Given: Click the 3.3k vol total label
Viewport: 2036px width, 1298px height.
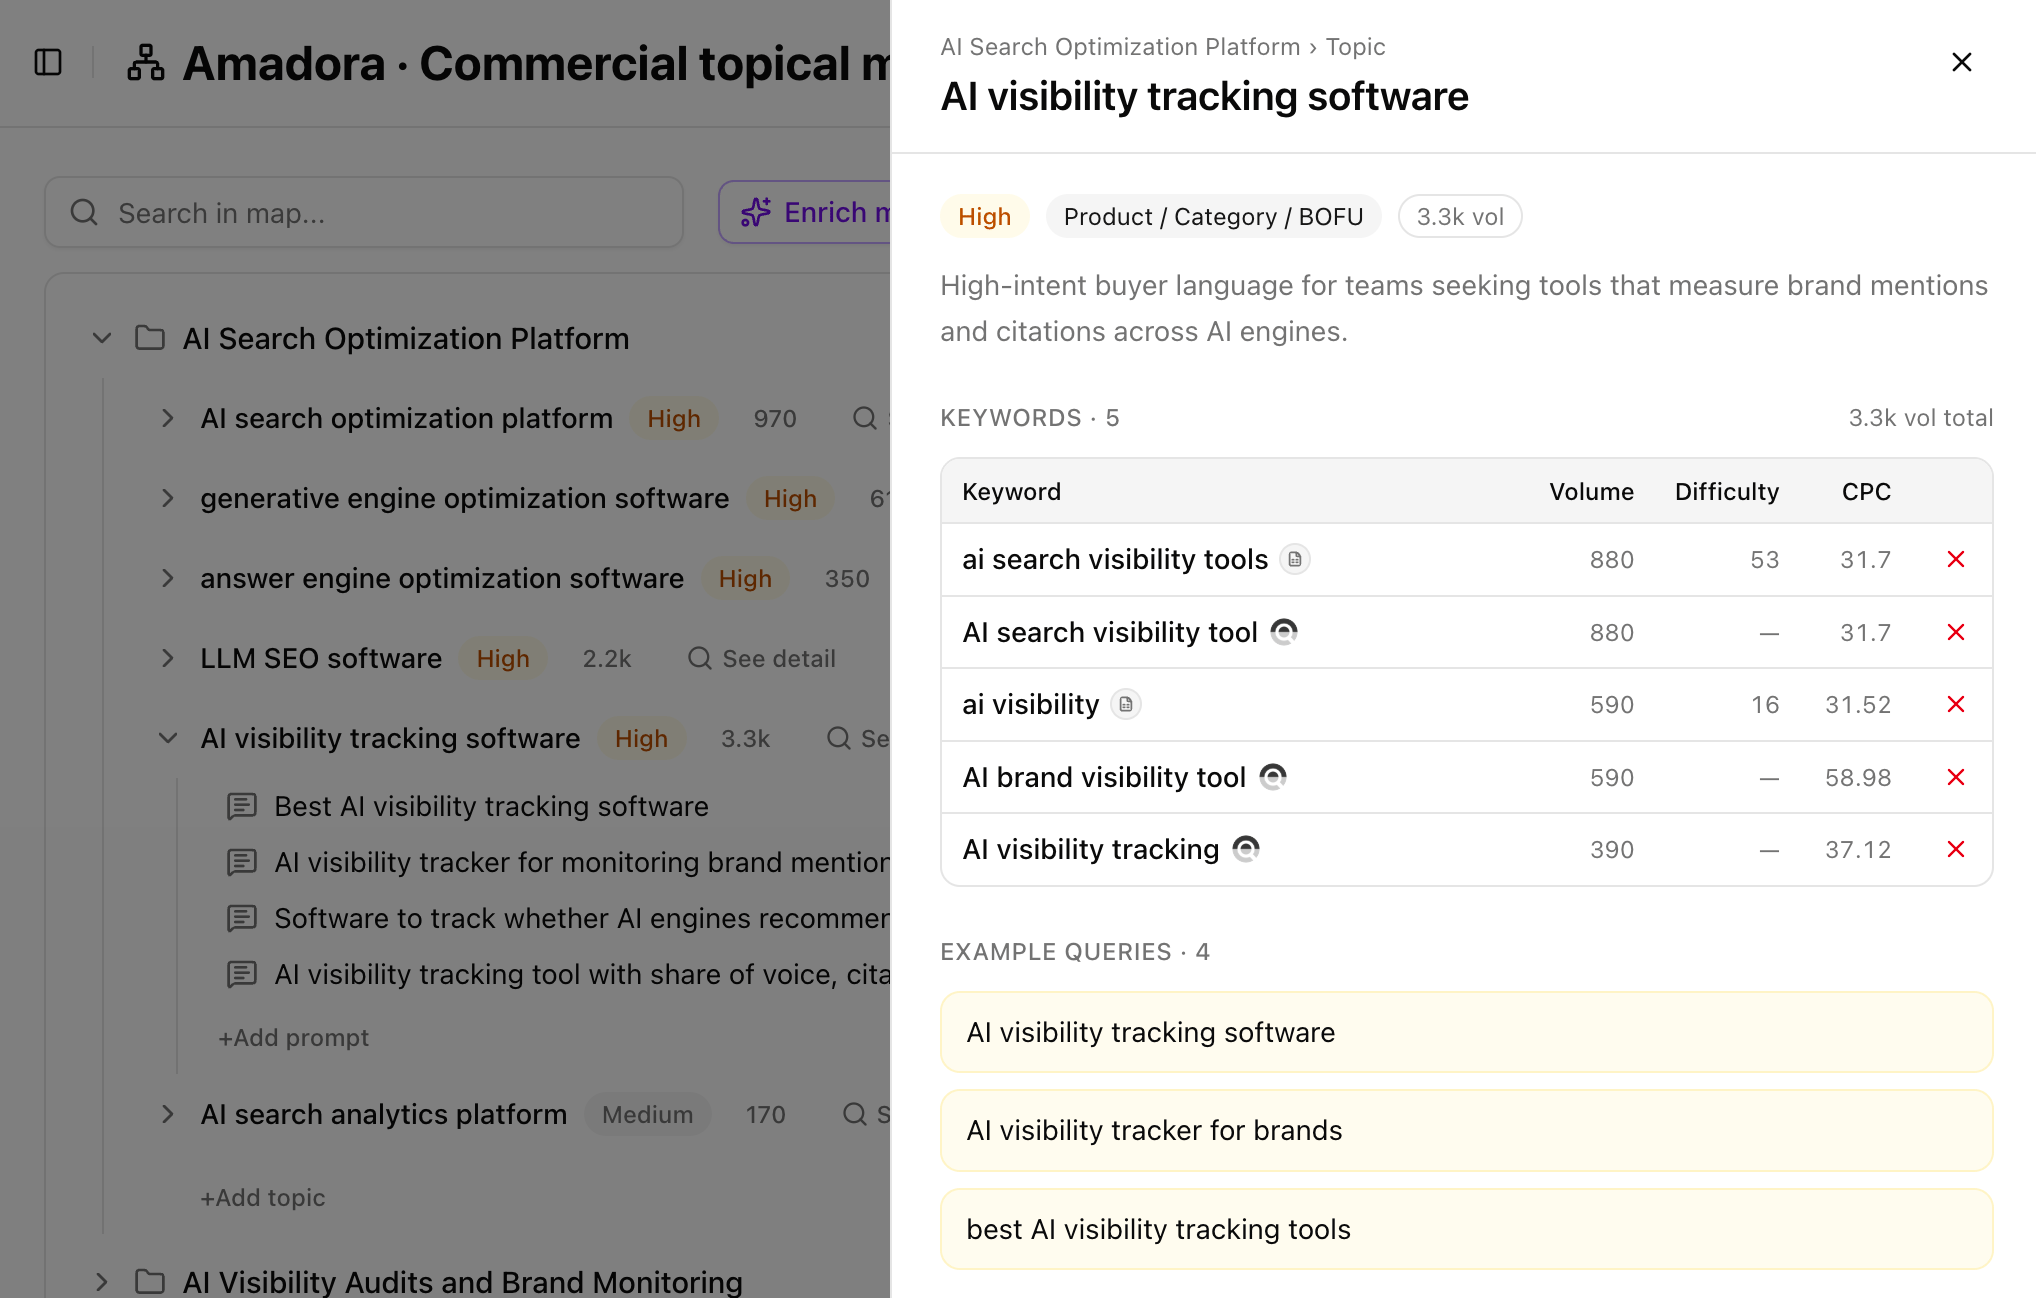Looking at the screenshot, I should click(1920, 417).
